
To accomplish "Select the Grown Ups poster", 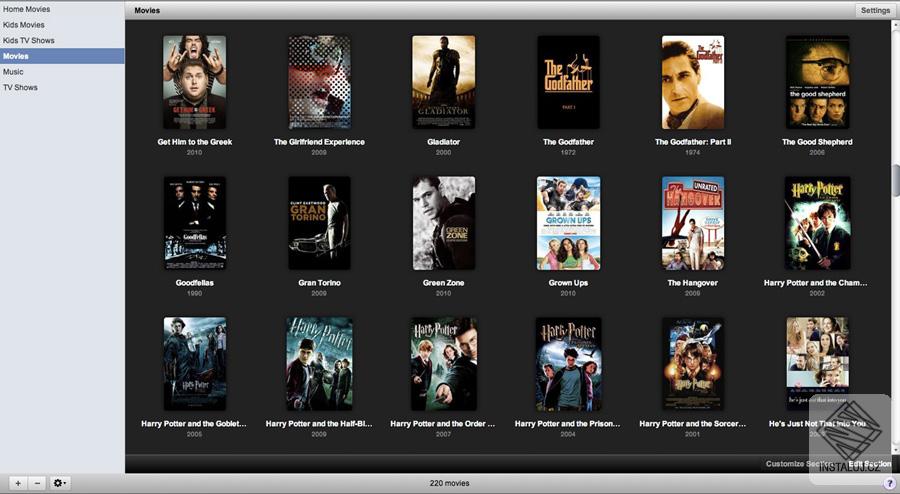I will click(568, 223).
